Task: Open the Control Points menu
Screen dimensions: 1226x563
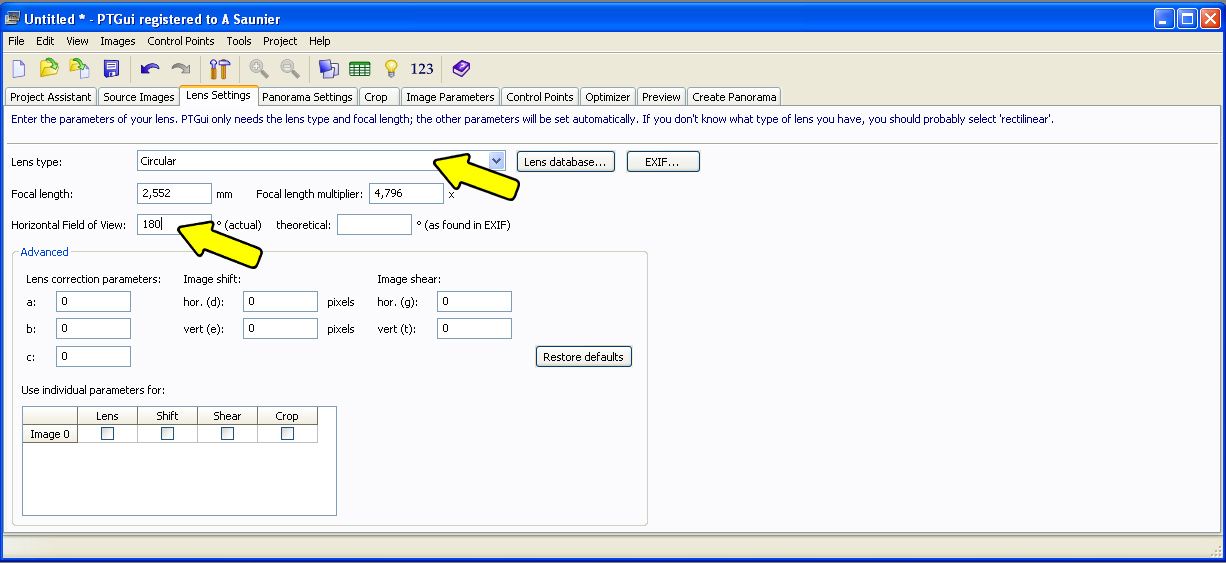Action: pyautogui.click(x=180, y=41)
